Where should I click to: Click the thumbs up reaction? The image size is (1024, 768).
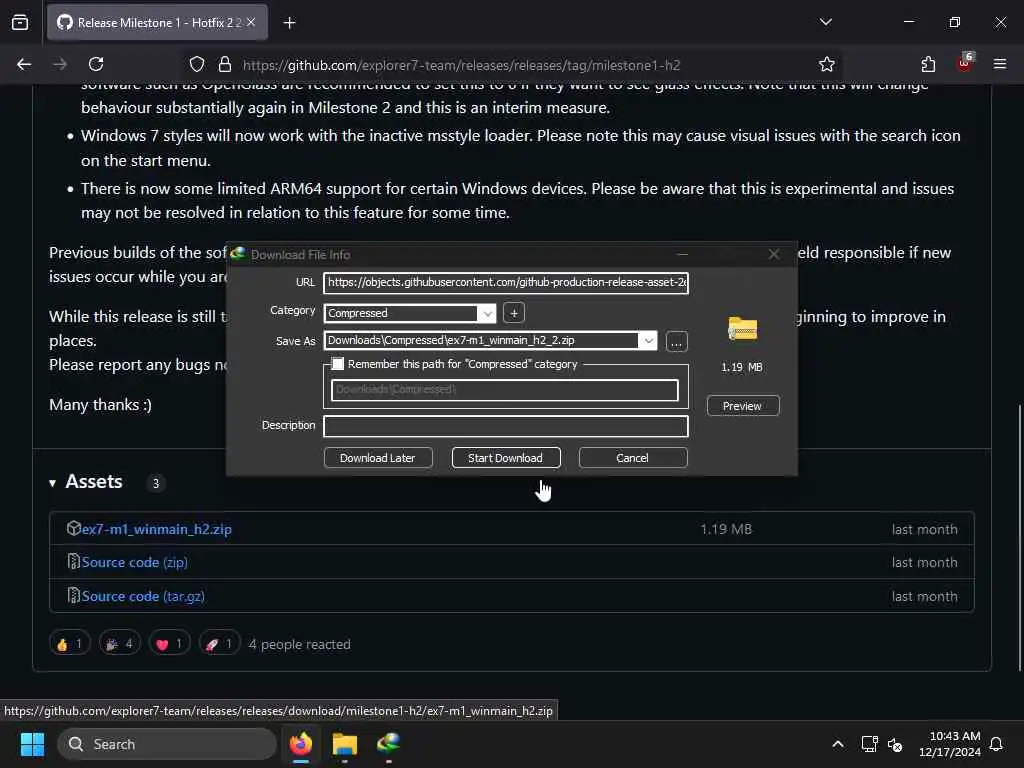[70, 643]
